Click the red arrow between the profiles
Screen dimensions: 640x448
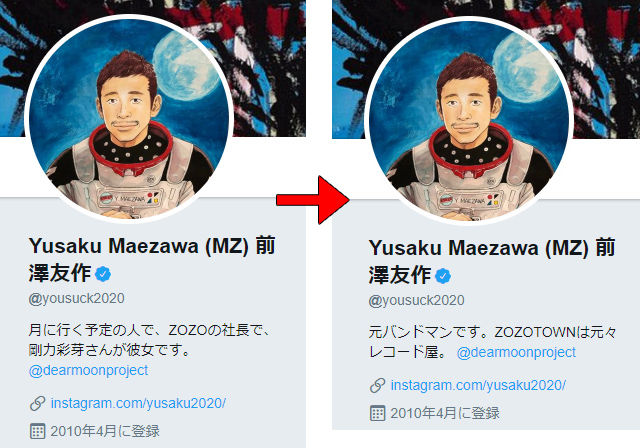313,200
